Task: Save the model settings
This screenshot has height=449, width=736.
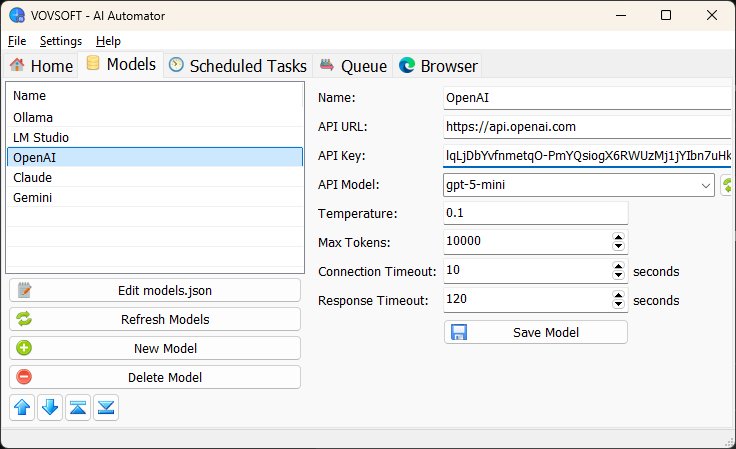Action: 536,333
